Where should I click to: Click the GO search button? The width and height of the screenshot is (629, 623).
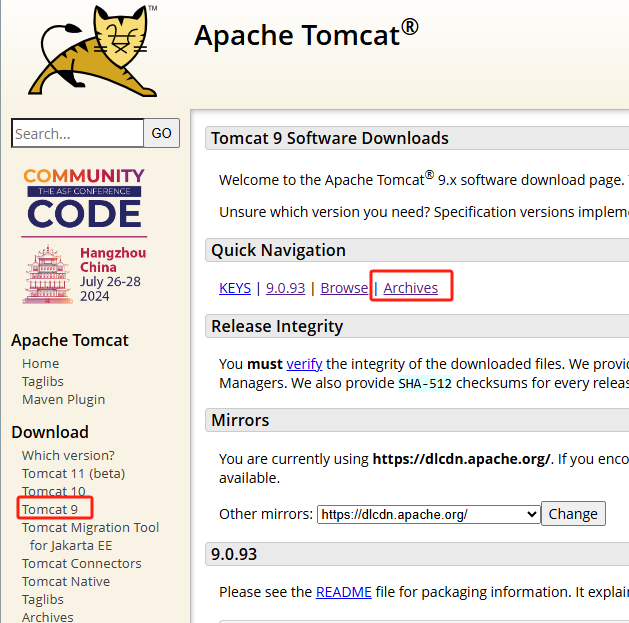click(162, 133)
